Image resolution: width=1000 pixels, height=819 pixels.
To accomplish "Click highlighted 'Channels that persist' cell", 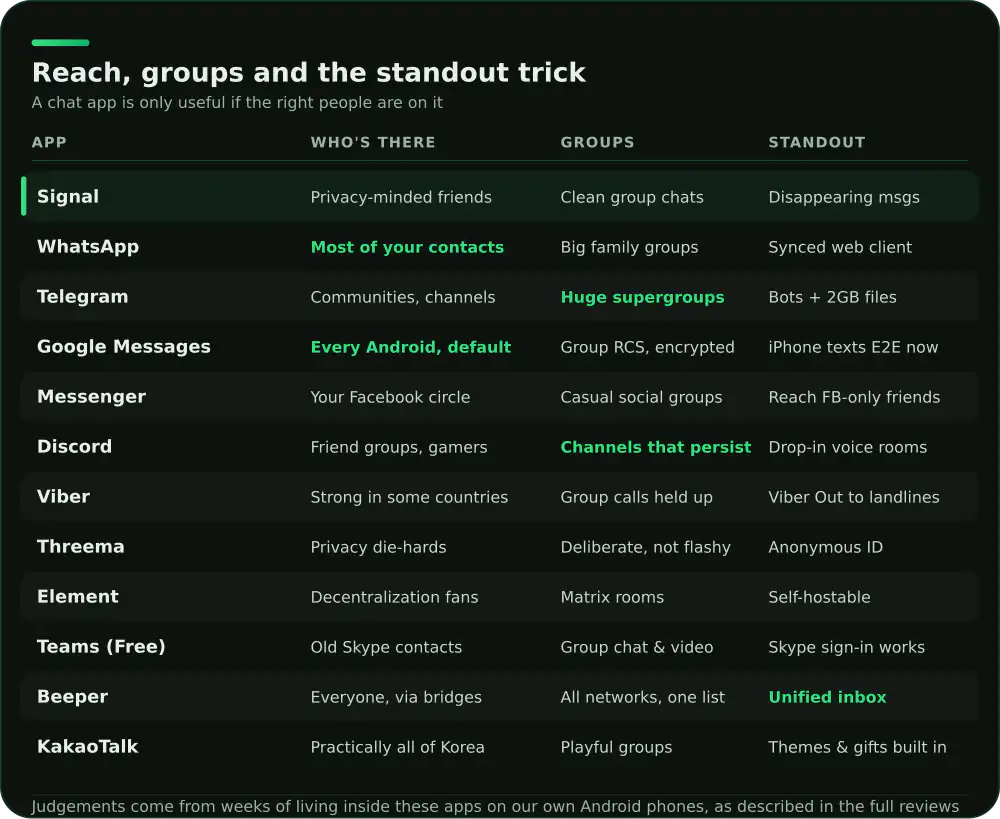I will click(x=656, y=447).
